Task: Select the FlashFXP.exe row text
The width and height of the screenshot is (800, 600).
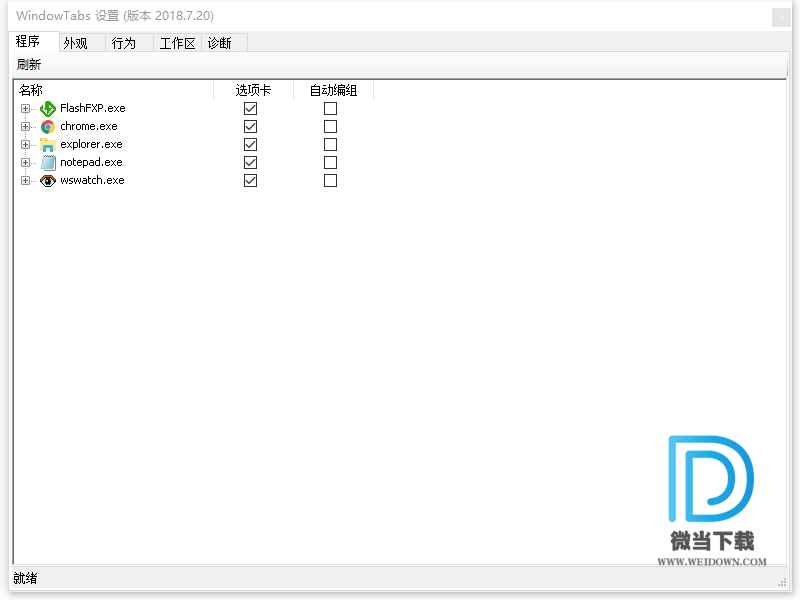Action: 93,108
